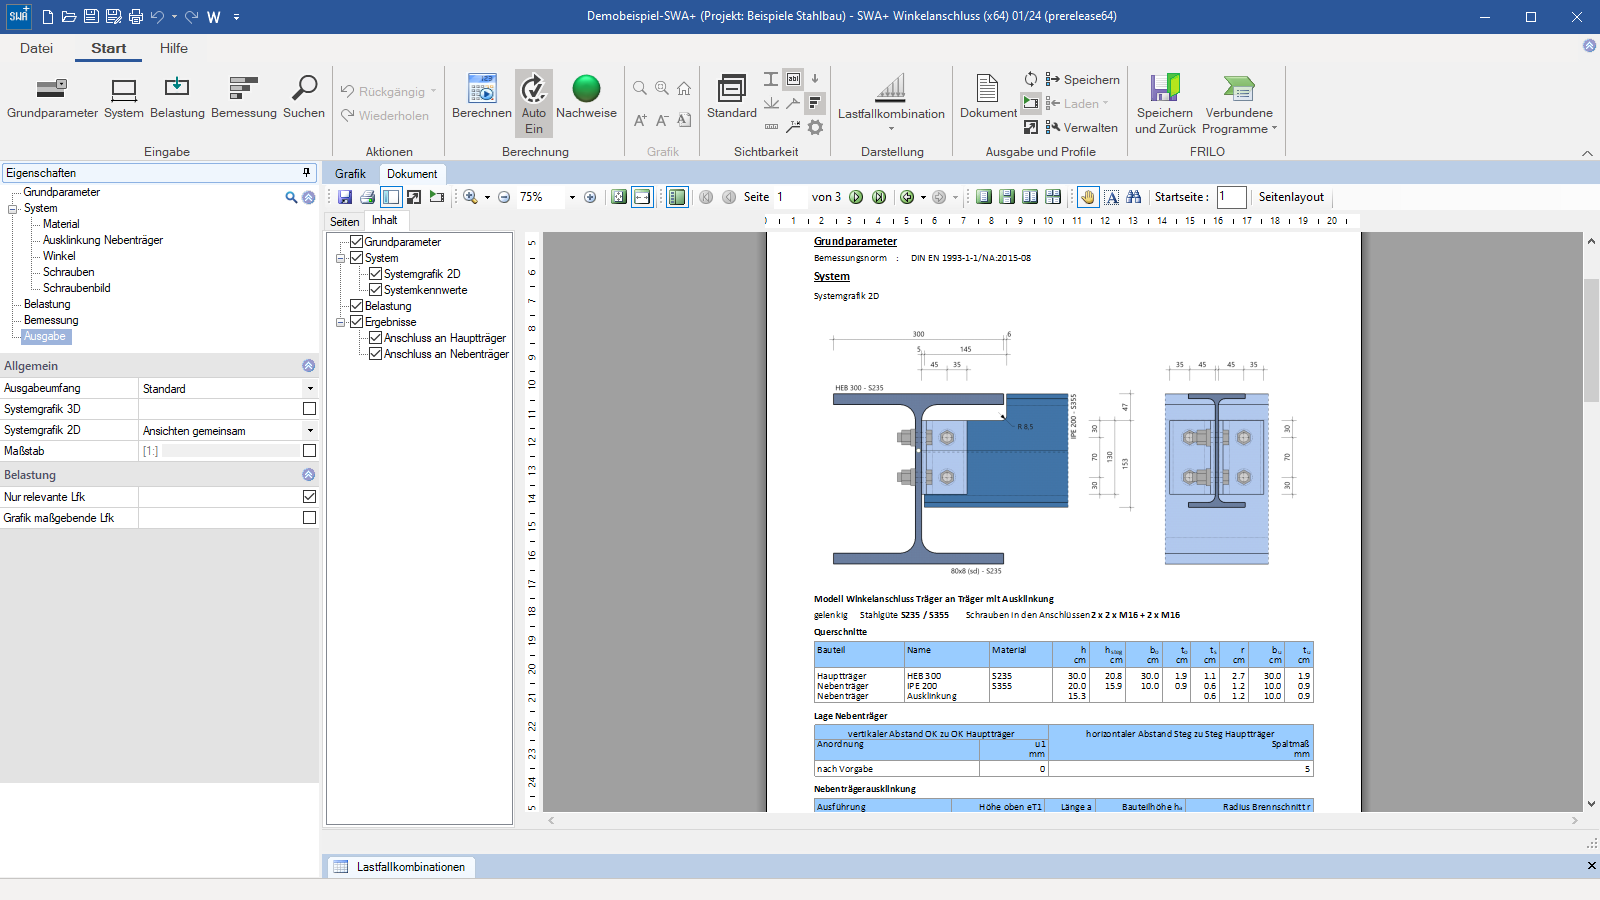This screenshot has height=900, width=1600.
Task: Open the Seiten tab
Action: pyautogui.click(x=344, y=222)
